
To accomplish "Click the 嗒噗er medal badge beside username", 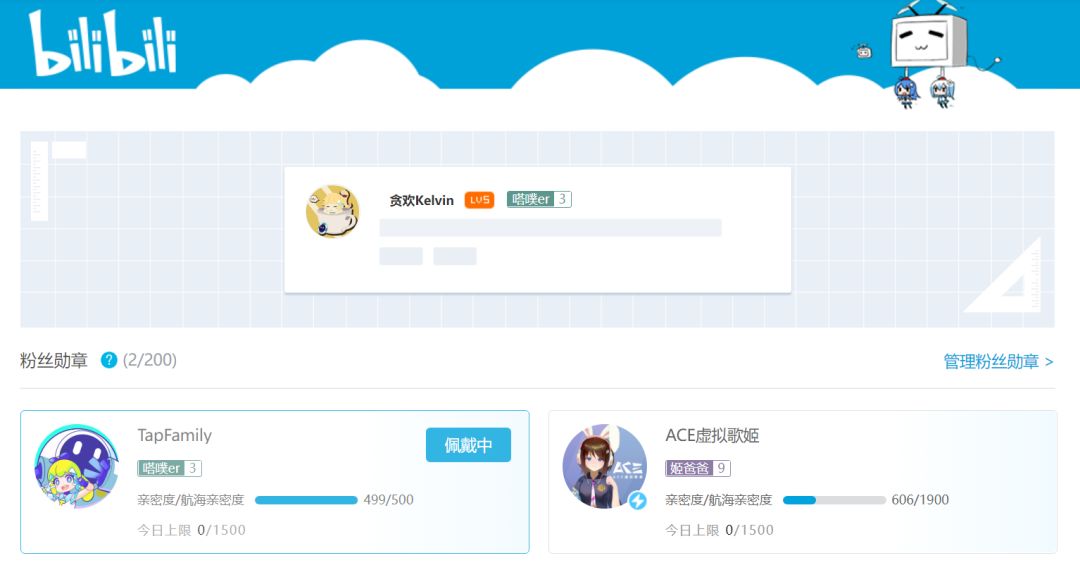I will [x=539, y=199].
